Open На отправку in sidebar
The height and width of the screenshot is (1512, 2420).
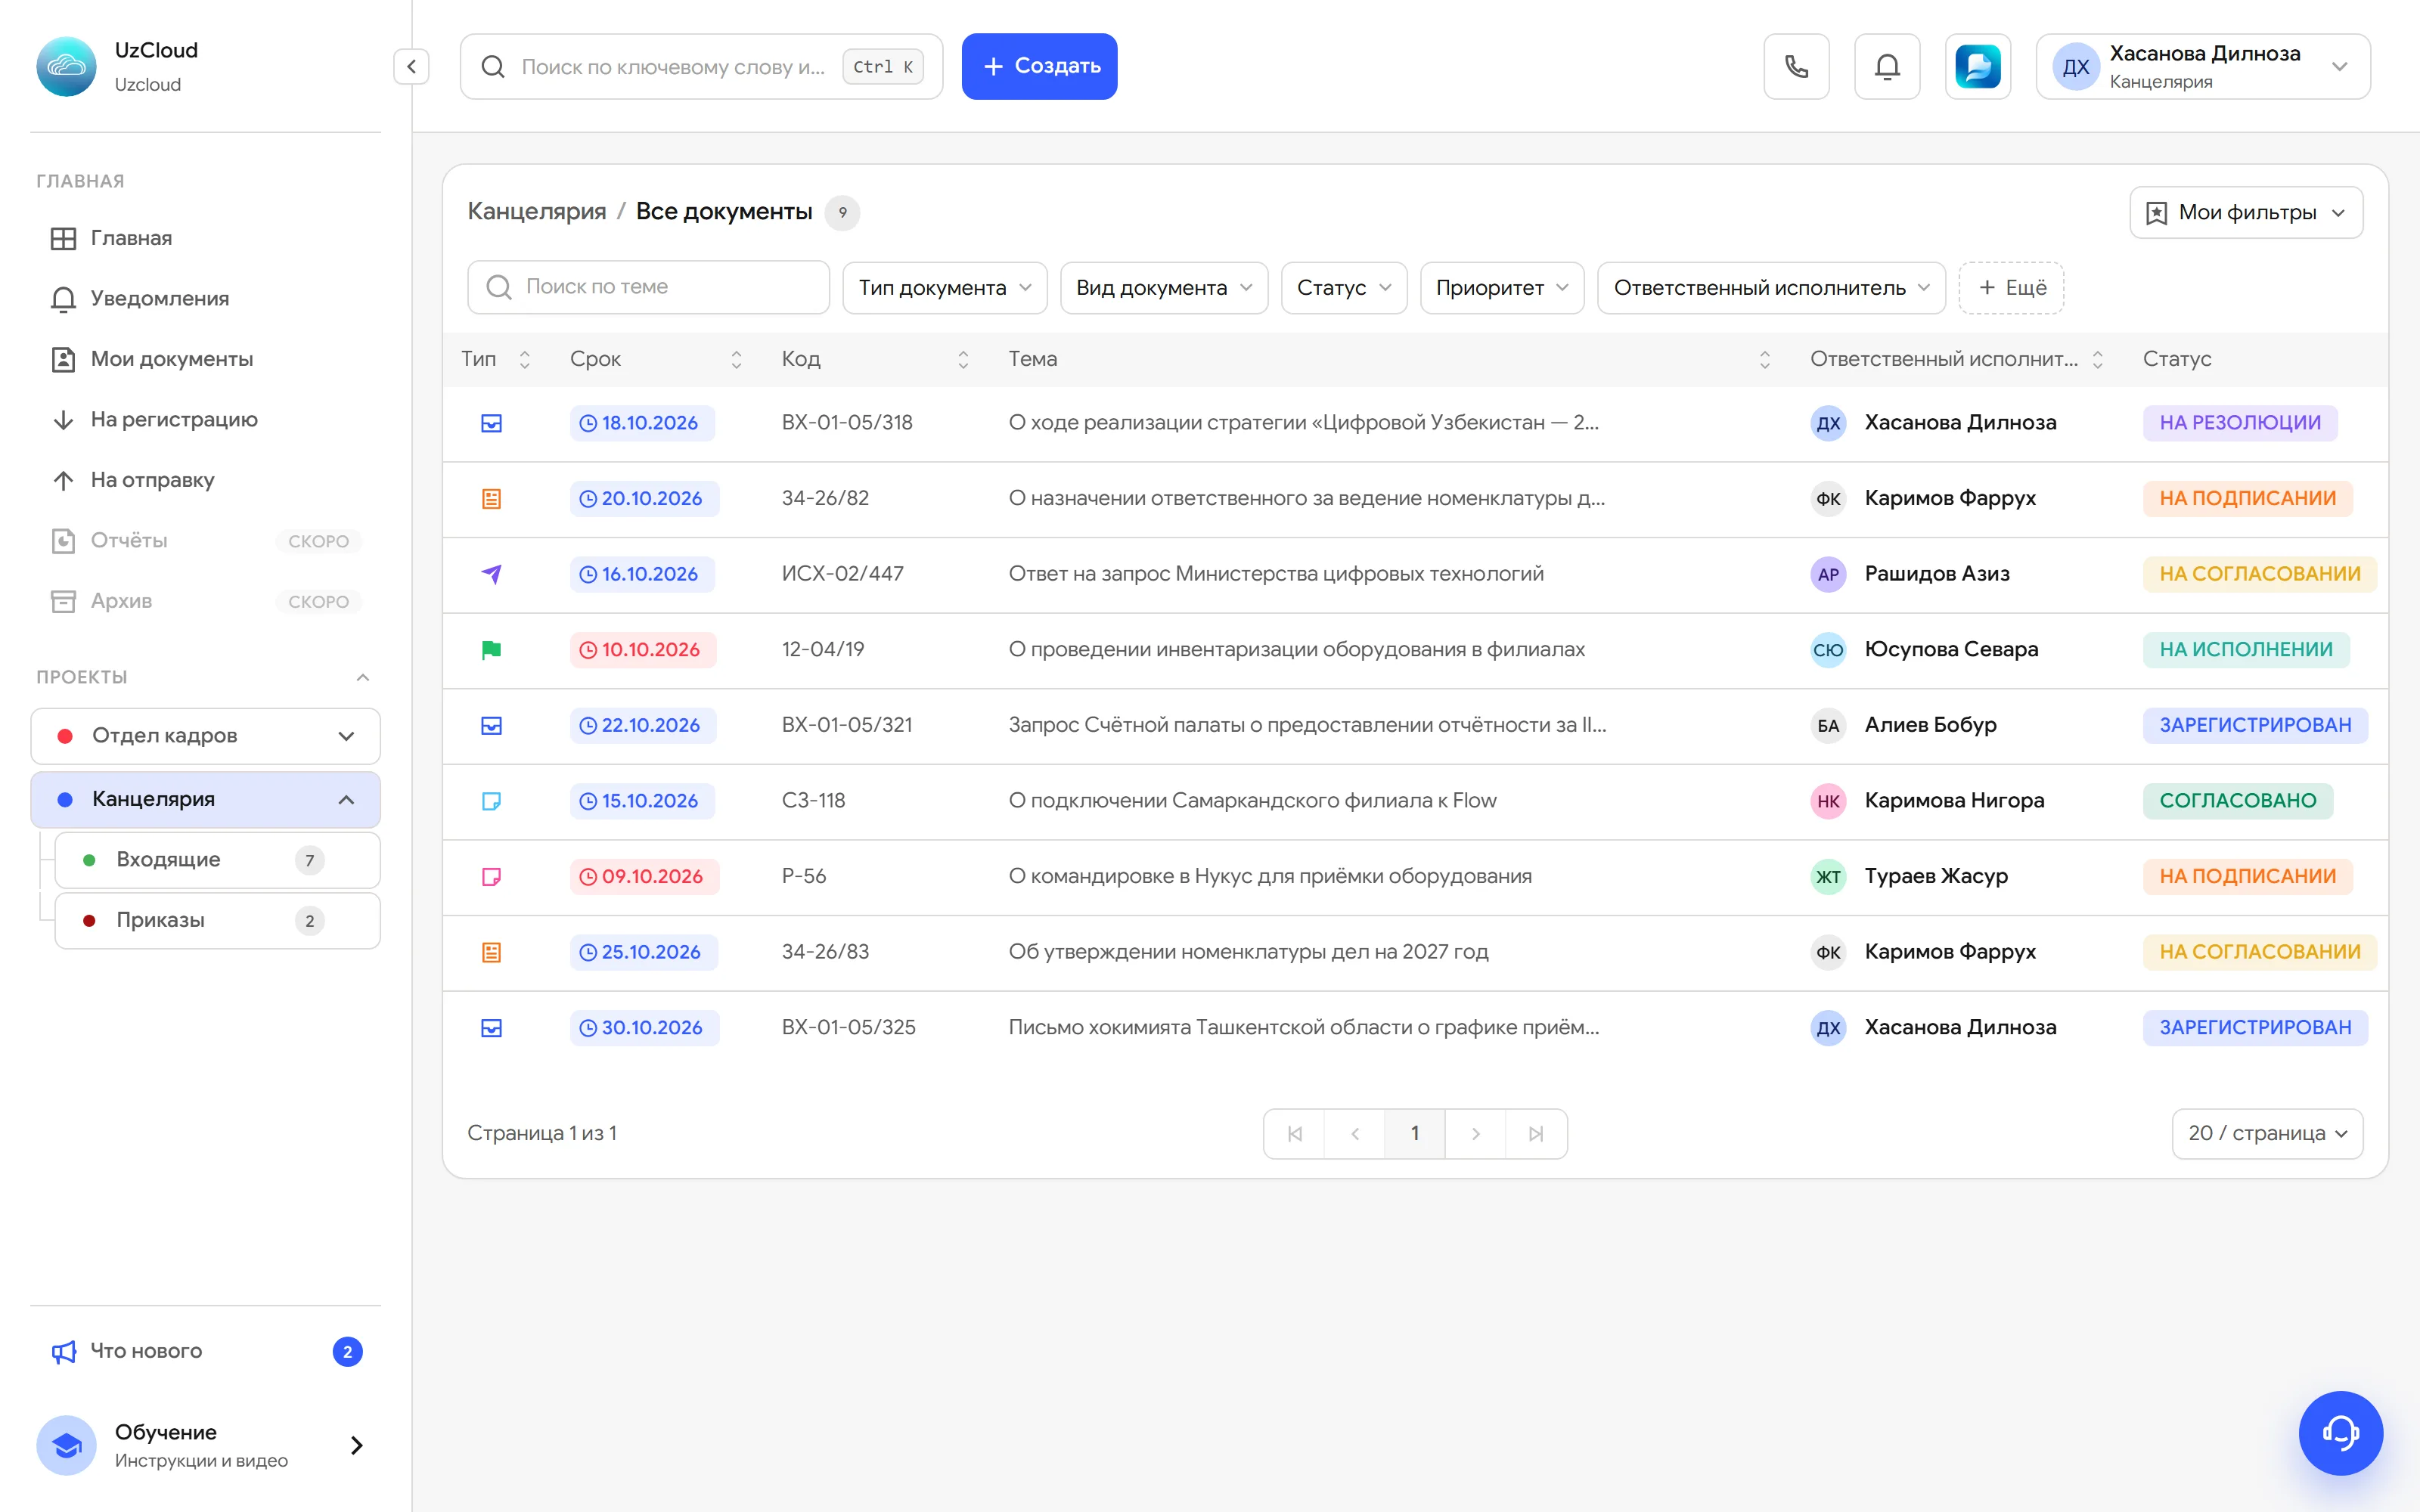pos(205,480)
